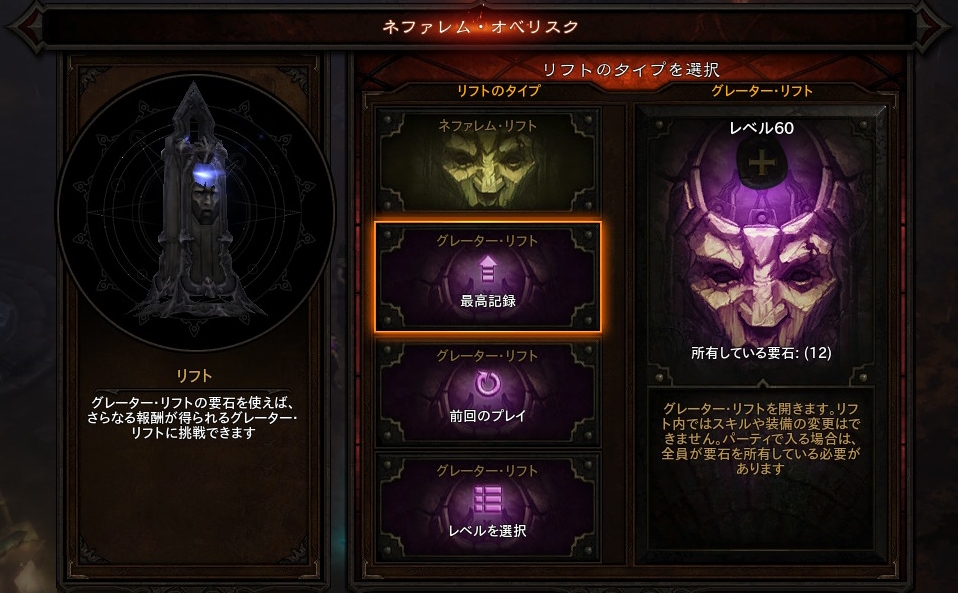Click the diamond ornament at the title bar's left end

[x=26, y=27]
